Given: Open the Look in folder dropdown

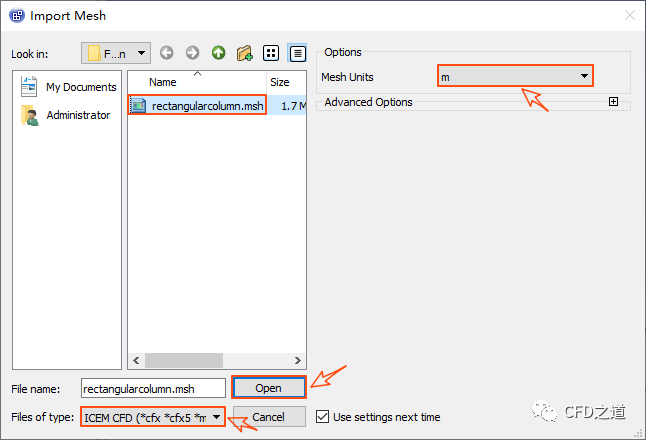Looking at the screenshot, I should (x=116, y=53).
